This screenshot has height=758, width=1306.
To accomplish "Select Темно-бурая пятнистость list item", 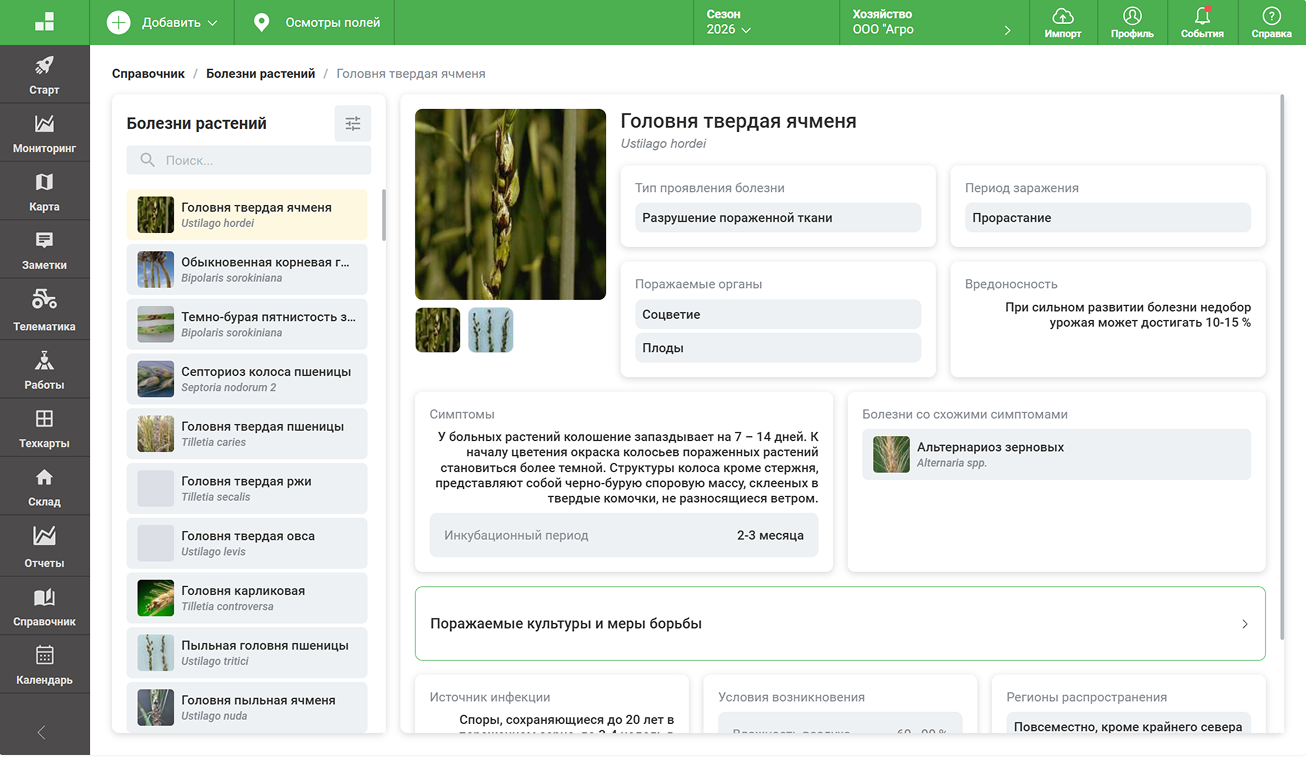I will point(247,324).
